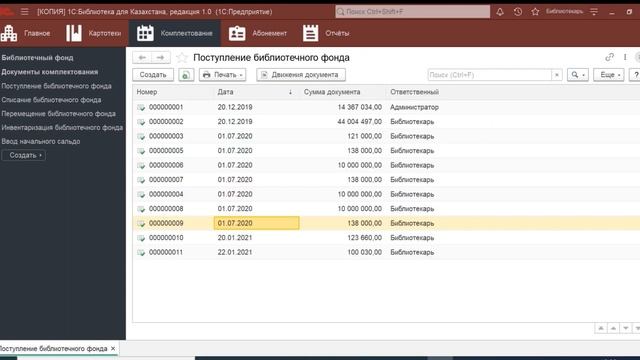Click the amount 14 387 034,00
This screenshot has height=360, width=640.
click(x=360, y=107)
